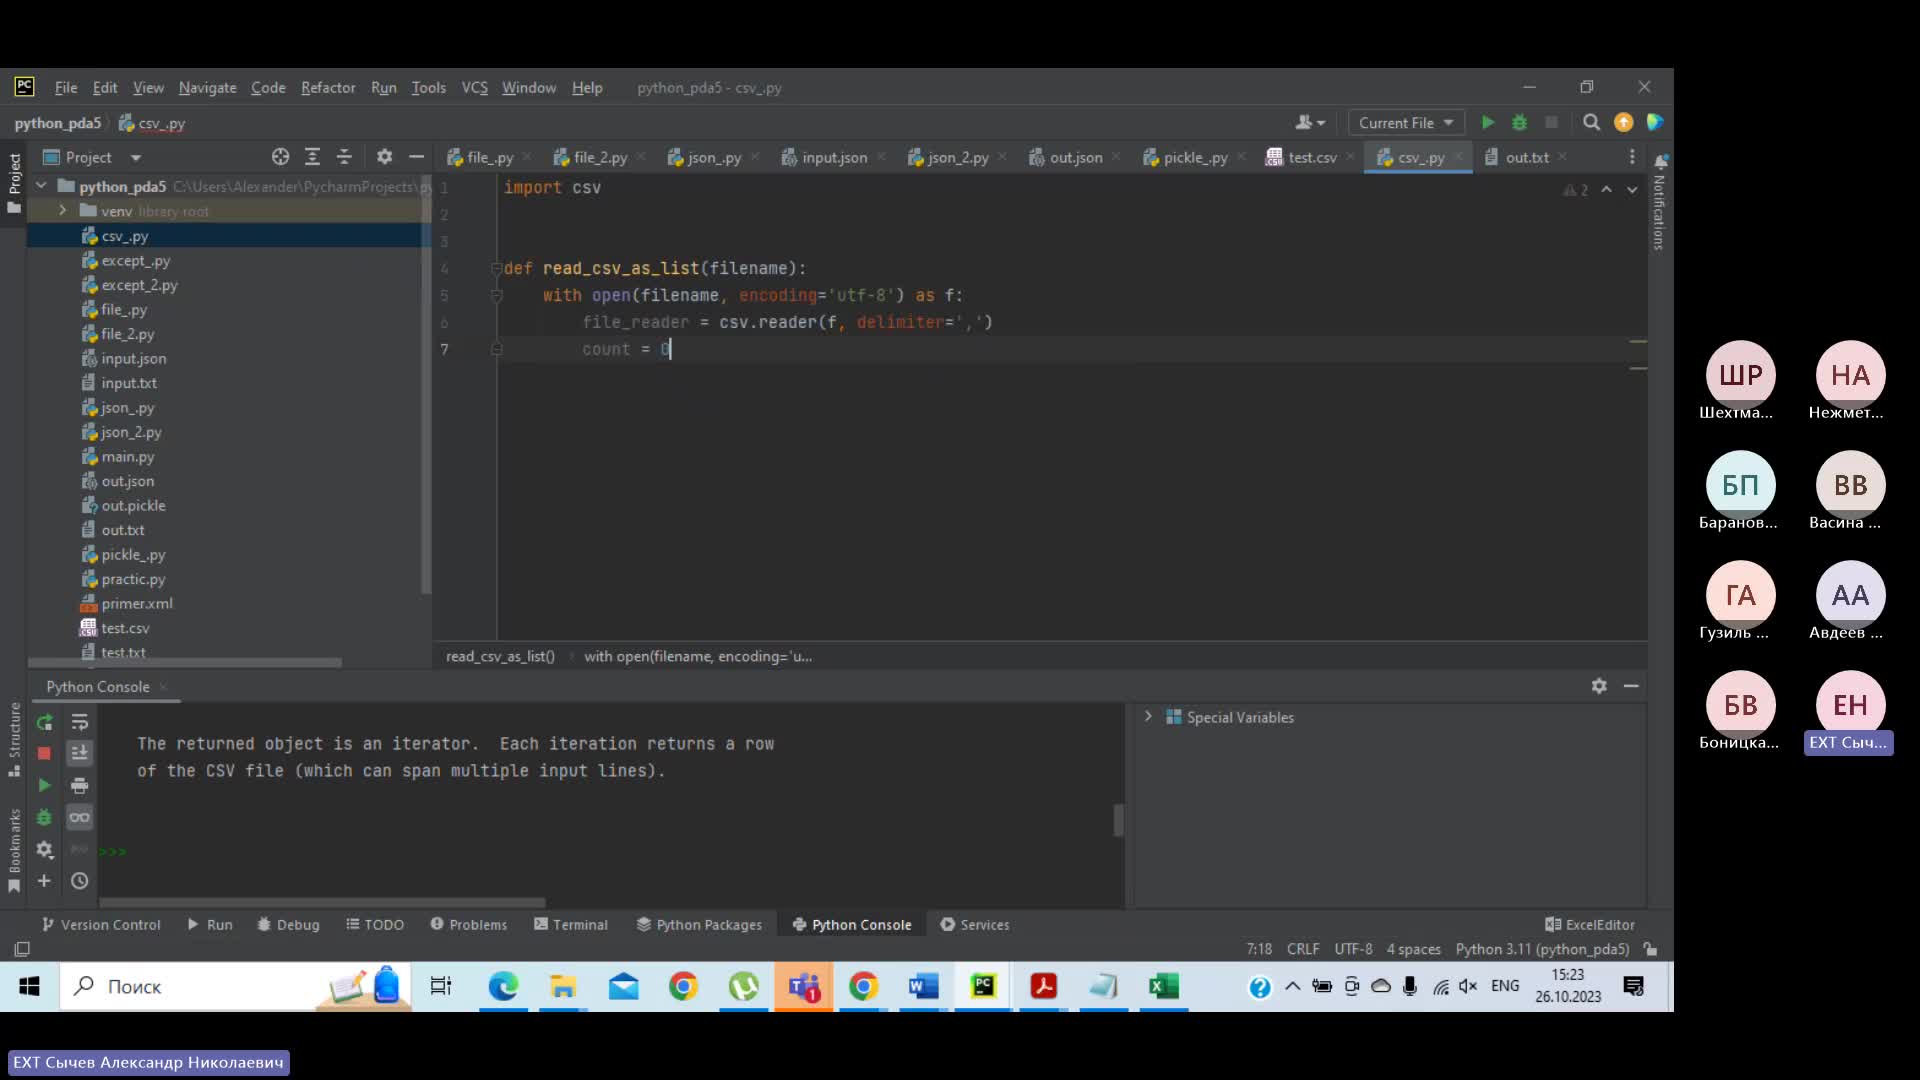Browse console history clock icon
The height and width of the screenshot is (1080, 1920).
tap(79, 881)
